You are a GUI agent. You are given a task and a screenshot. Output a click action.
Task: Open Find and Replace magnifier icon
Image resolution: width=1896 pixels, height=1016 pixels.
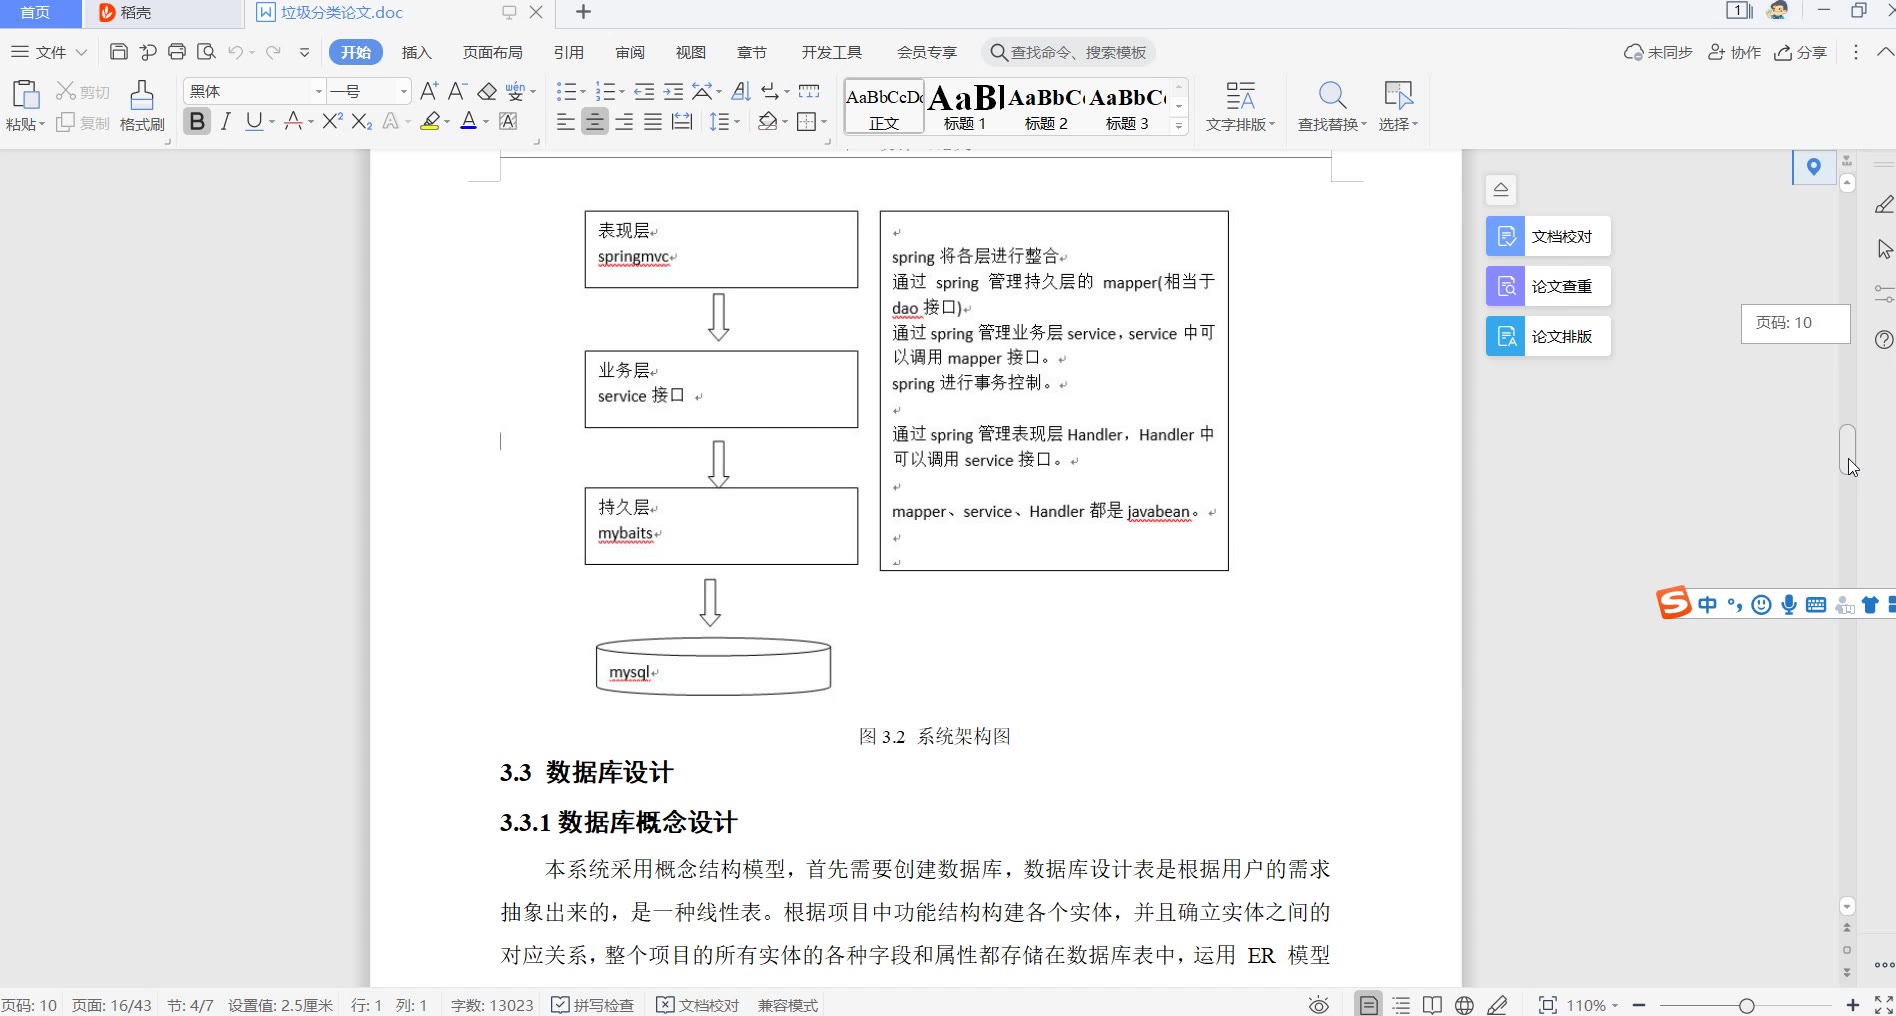[1332, 96]
